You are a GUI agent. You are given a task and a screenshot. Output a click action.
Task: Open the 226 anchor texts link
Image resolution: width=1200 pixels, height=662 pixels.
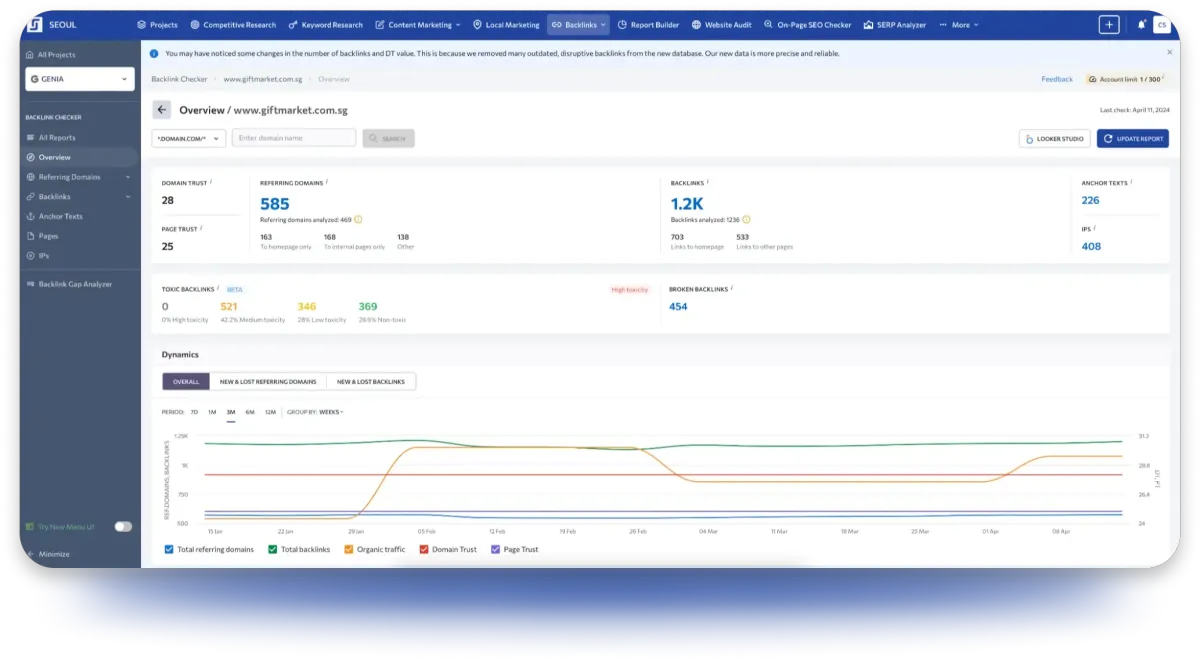tap(1090, 200)
